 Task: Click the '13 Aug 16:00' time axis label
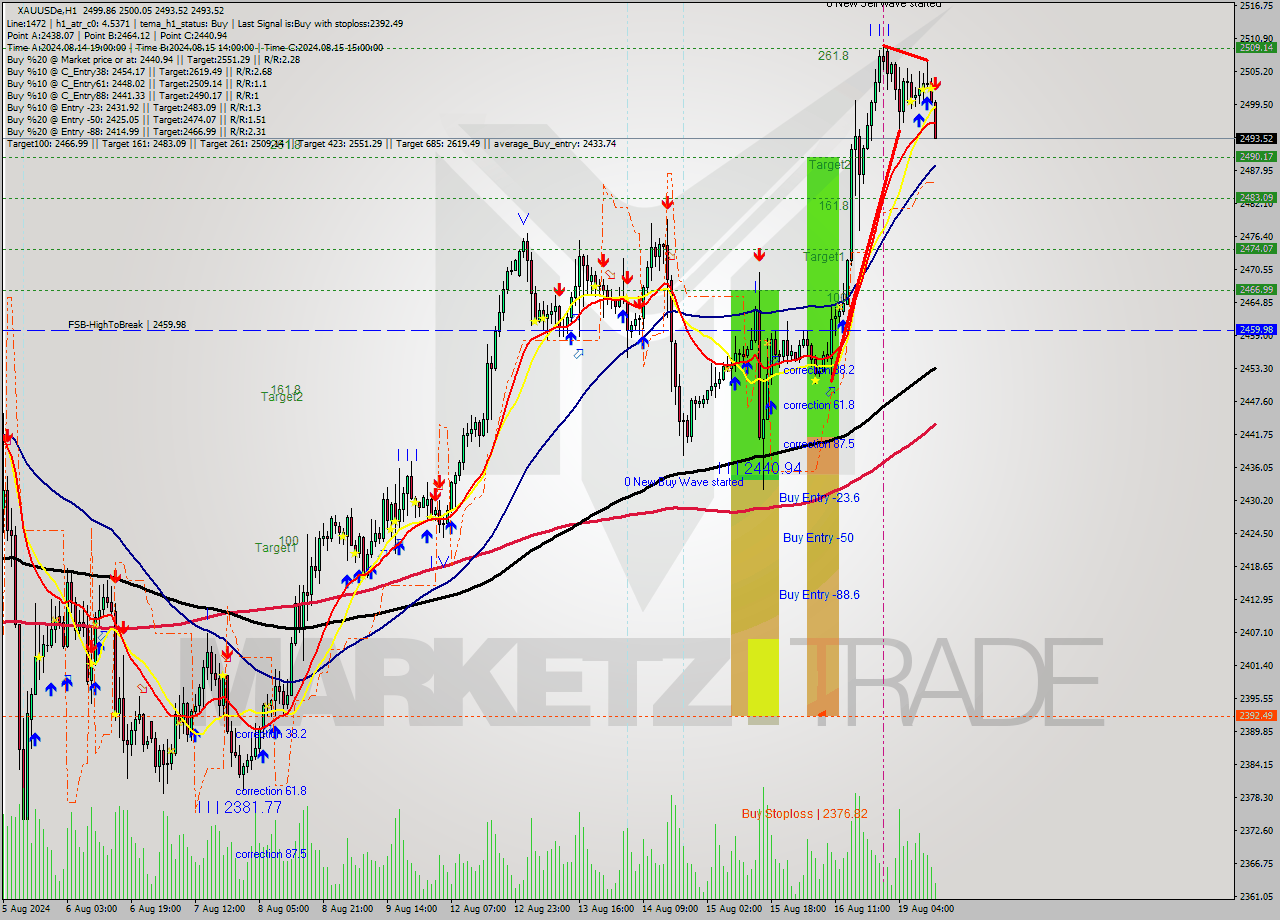[605, 909]
